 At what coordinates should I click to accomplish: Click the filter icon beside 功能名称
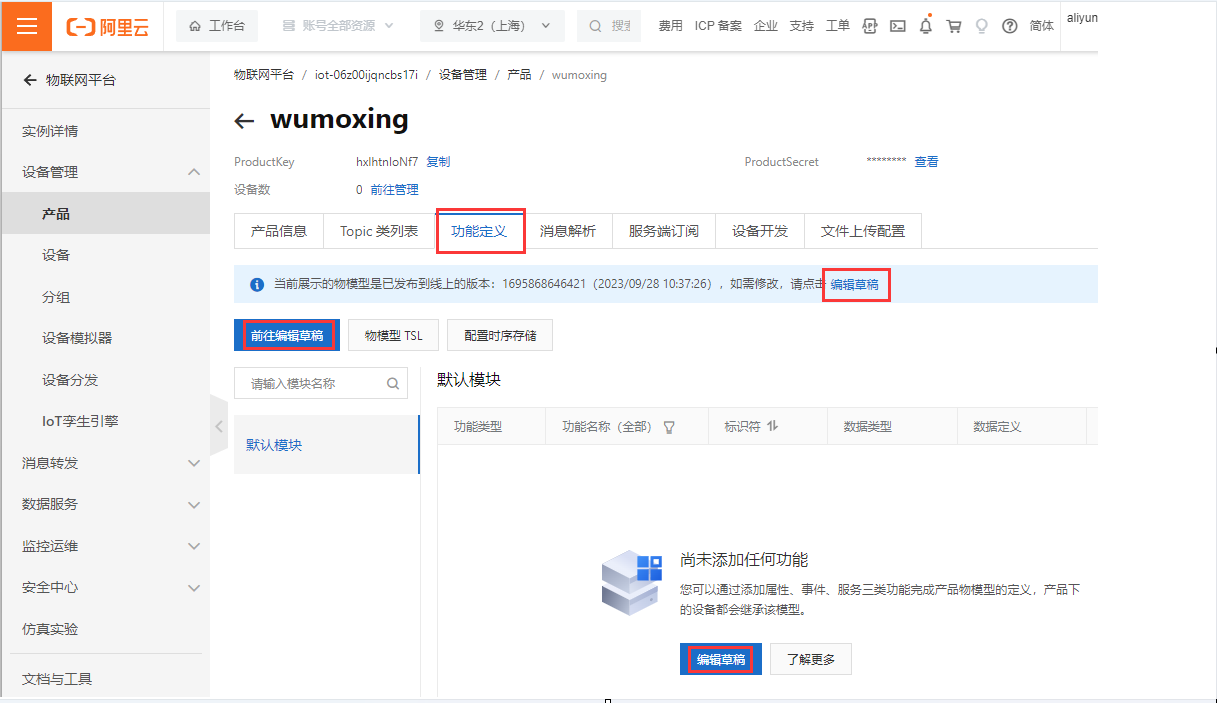tap(669, 427)
